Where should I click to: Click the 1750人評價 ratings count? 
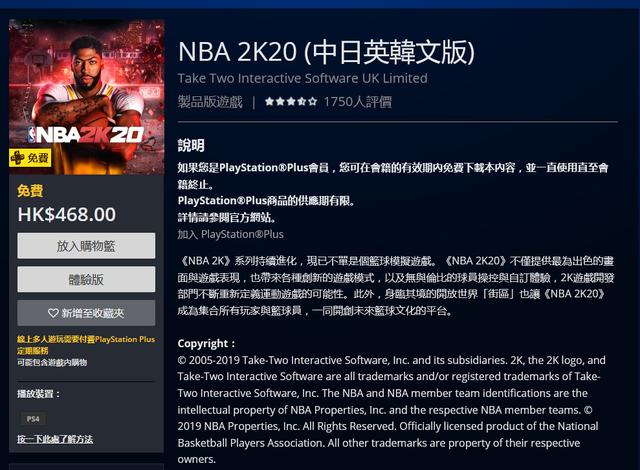[358, 102]
